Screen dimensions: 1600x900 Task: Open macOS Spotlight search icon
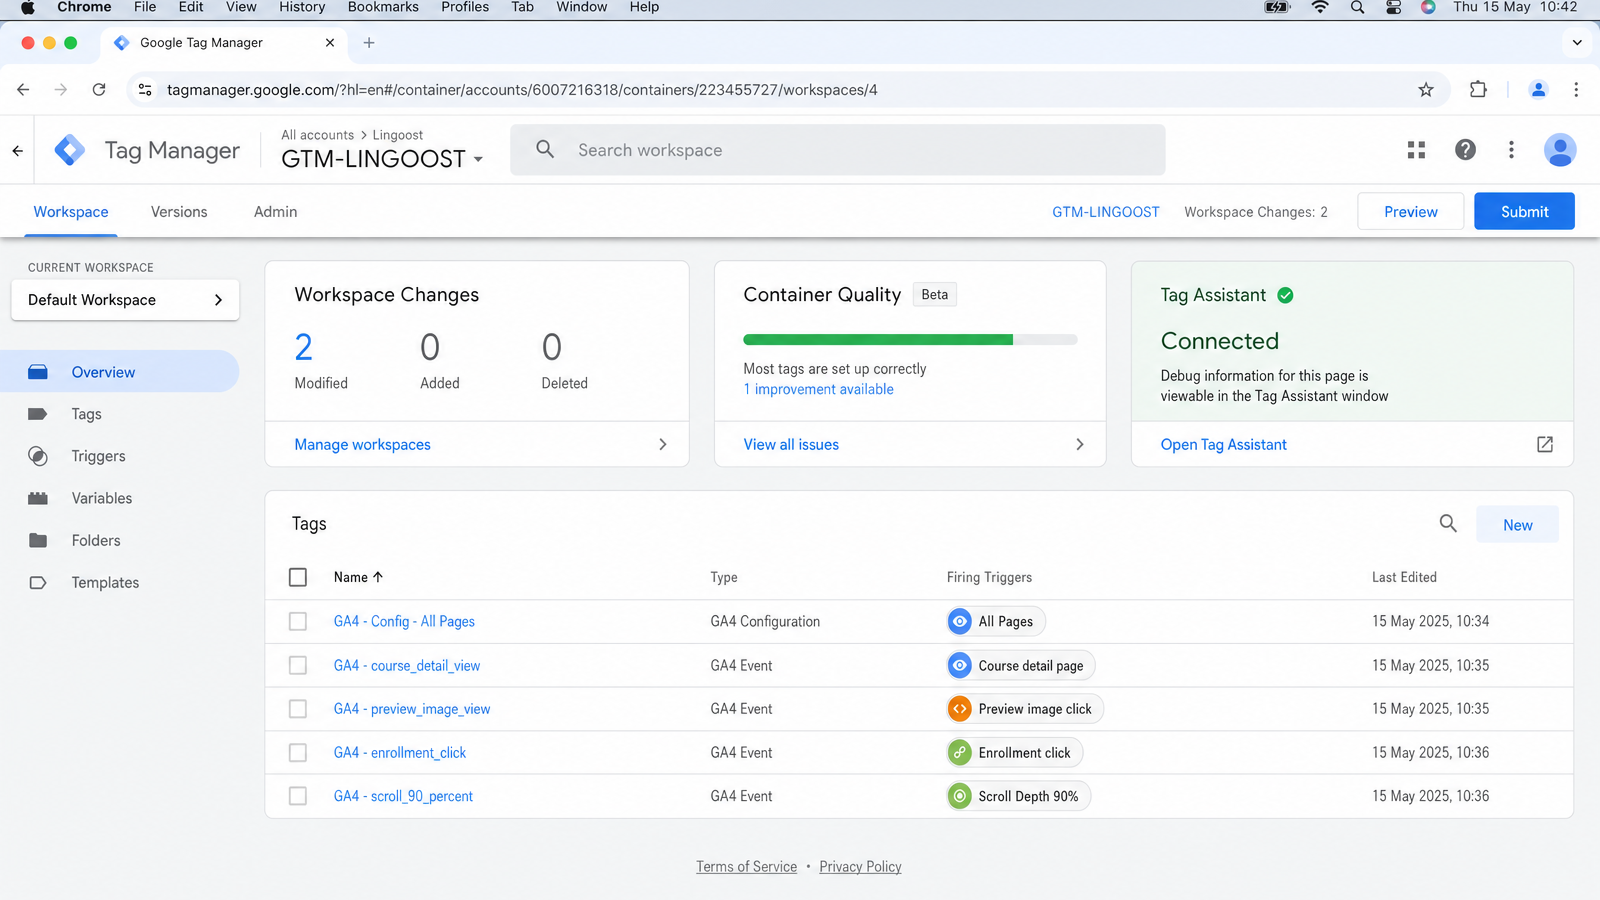pyautogui.click(x=1357, y=7)
